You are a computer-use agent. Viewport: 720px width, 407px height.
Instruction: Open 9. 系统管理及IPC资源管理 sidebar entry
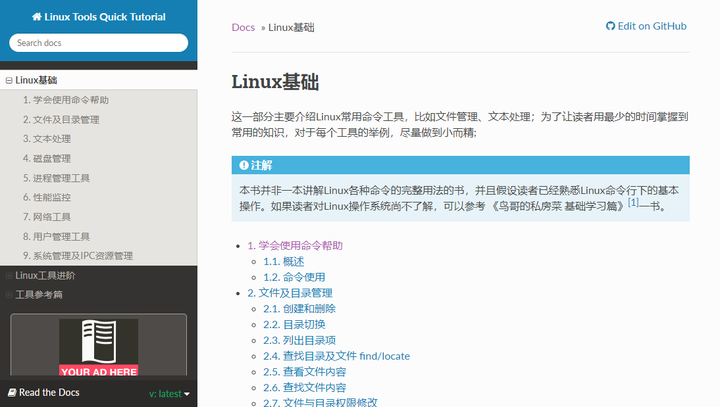click(78, 256)
